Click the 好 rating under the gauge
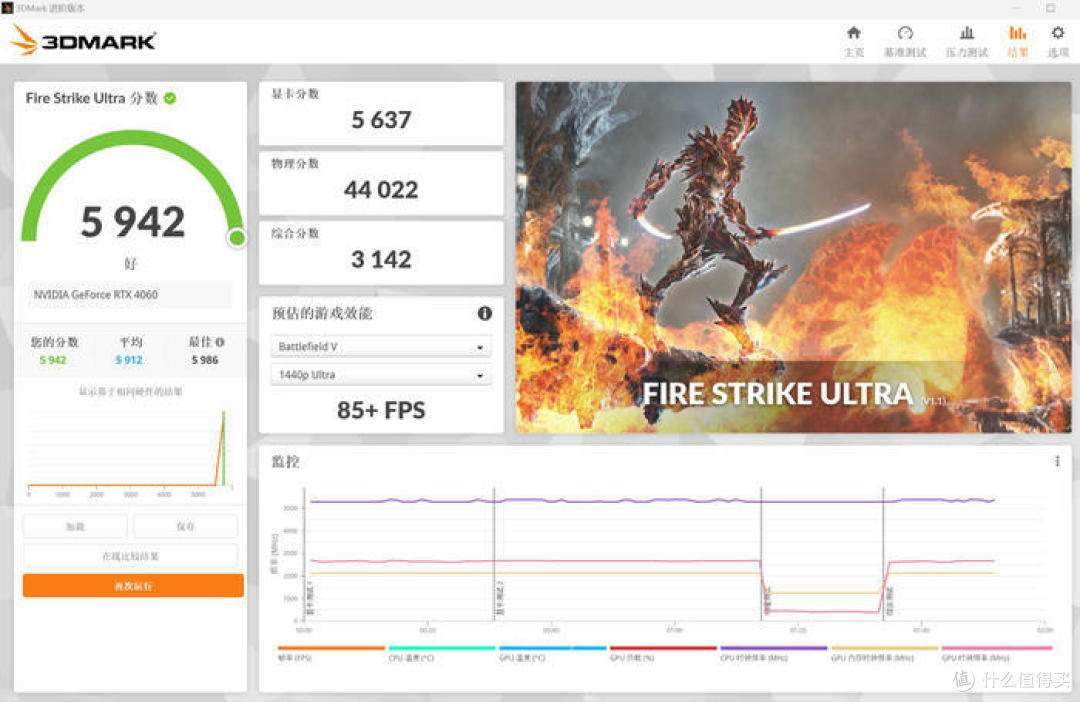Screen dimensions: 1080x702 pyautogui.click(x=130, y=263)
